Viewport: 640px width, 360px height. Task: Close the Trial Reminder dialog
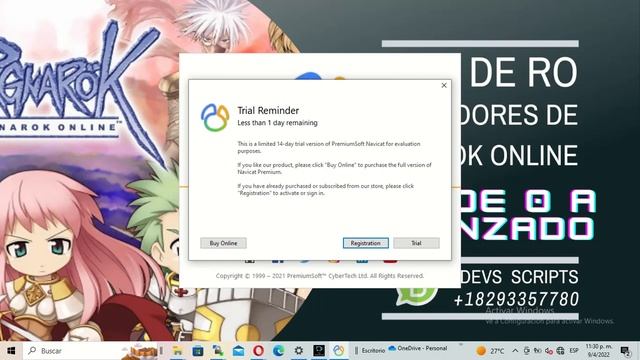point(444,85)
